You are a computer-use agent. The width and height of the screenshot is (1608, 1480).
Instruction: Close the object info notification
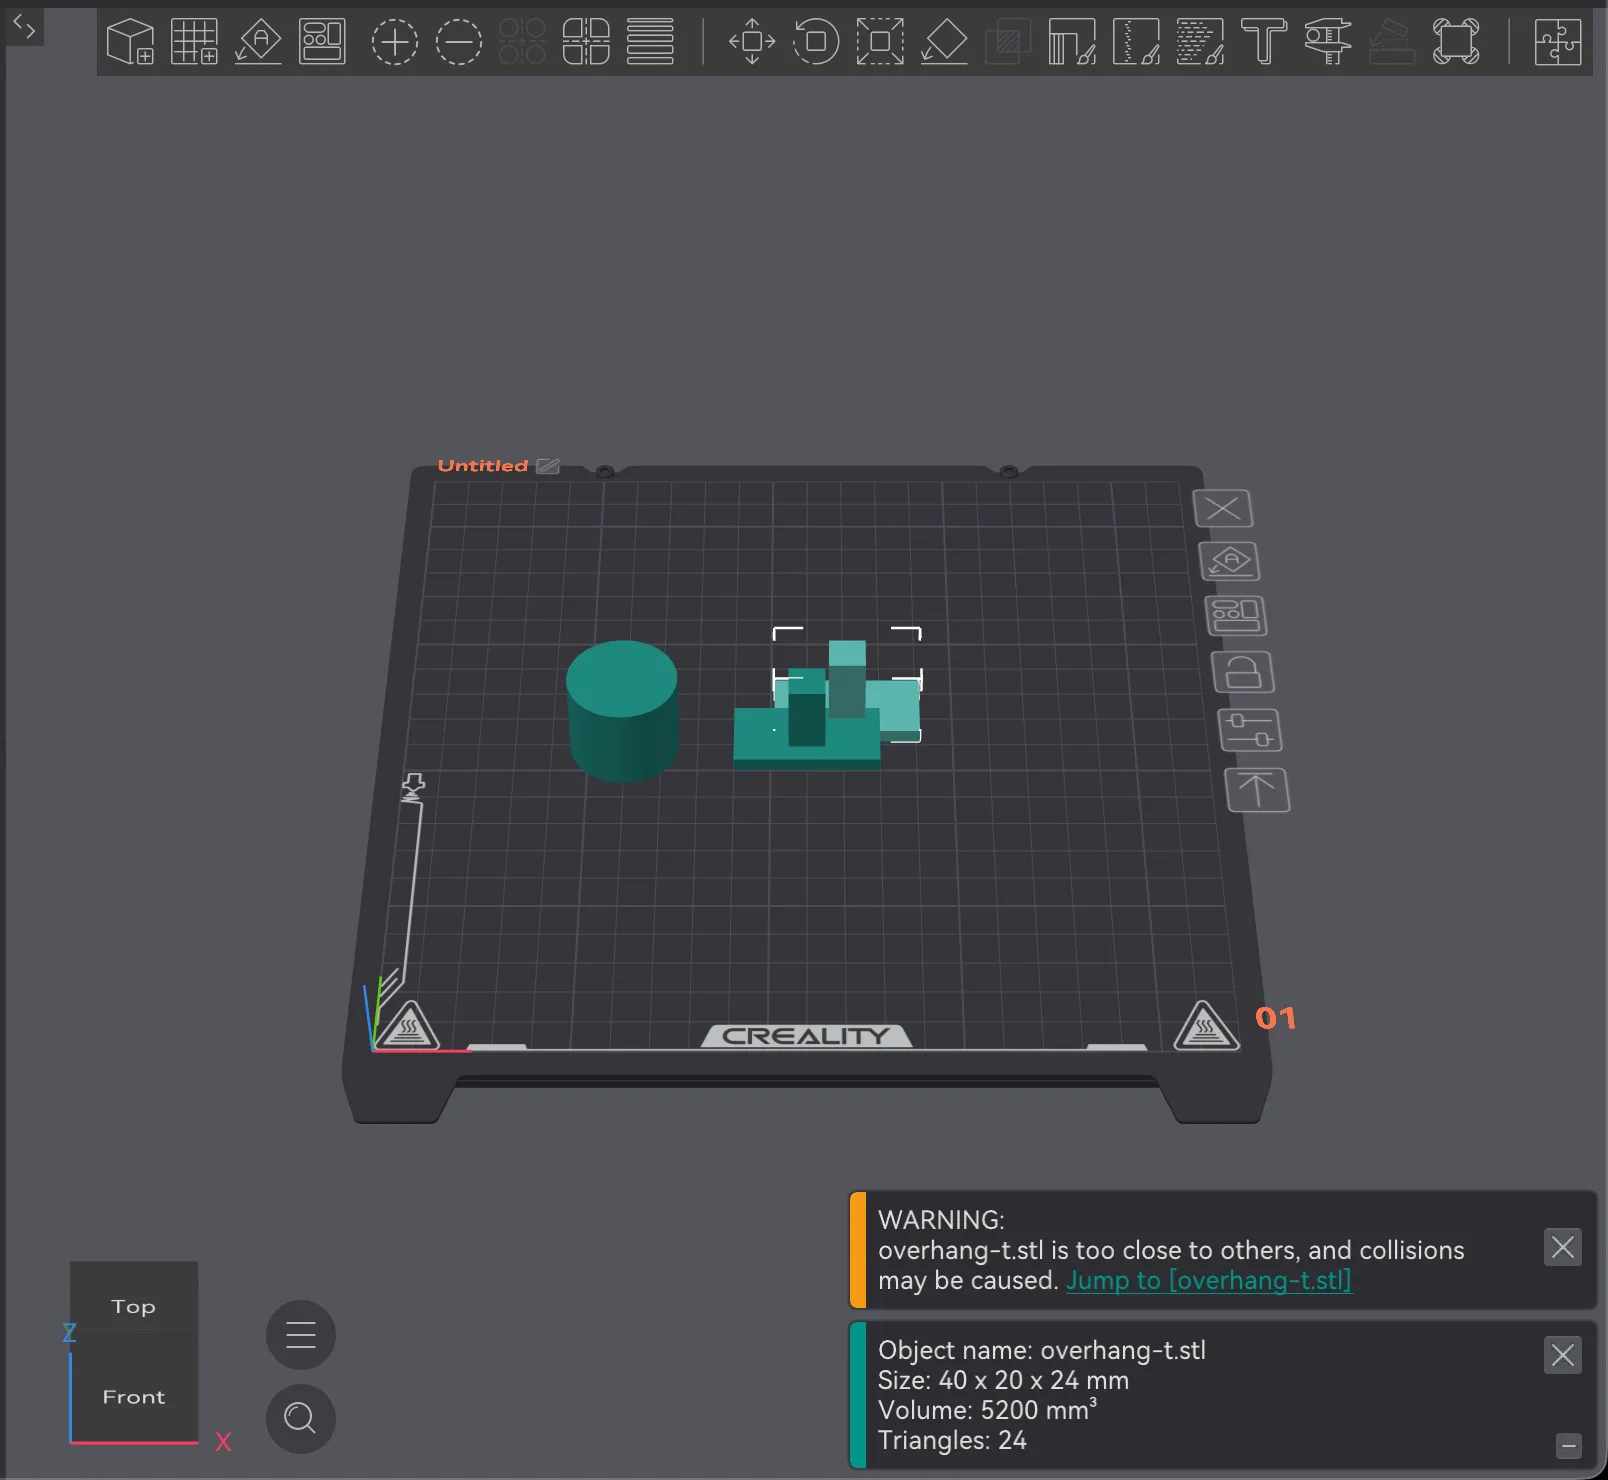tap(1562, 1355)
